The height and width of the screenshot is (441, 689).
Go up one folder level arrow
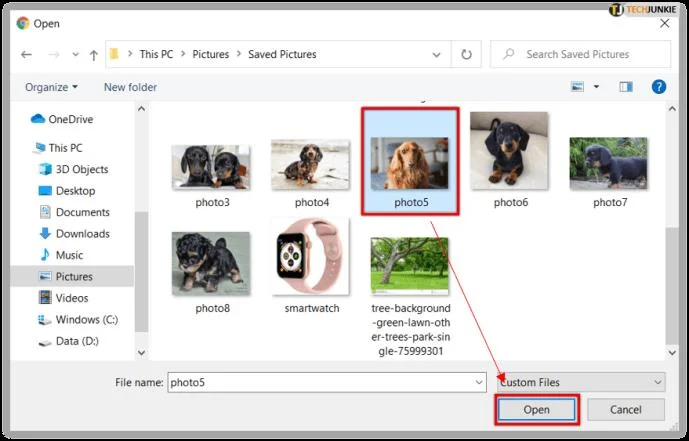93,55
